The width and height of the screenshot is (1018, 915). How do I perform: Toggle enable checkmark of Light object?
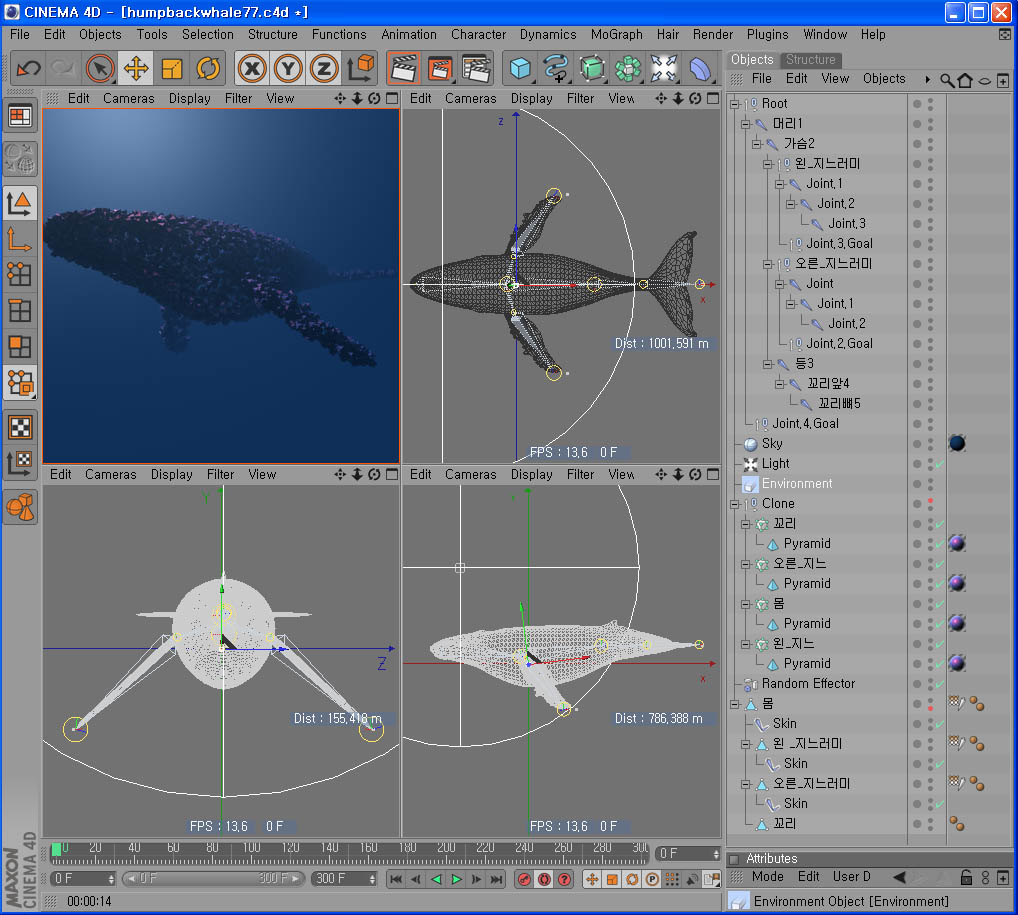click(939, 464)
